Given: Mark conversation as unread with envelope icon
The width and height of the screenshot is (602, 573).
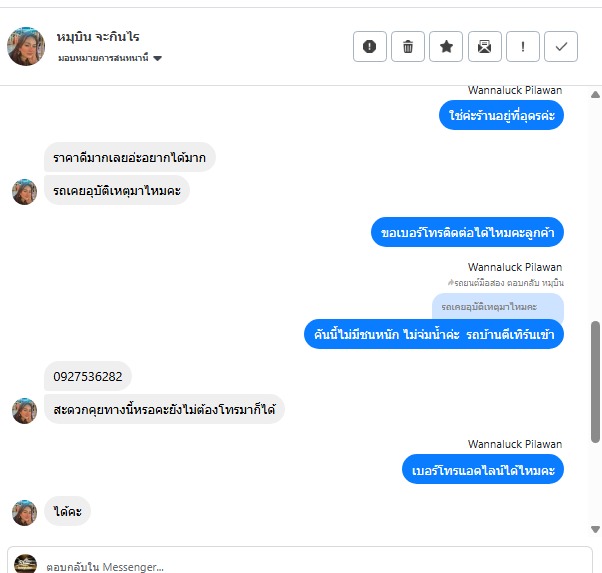Looking at the screenshot, I should [485, 46].
